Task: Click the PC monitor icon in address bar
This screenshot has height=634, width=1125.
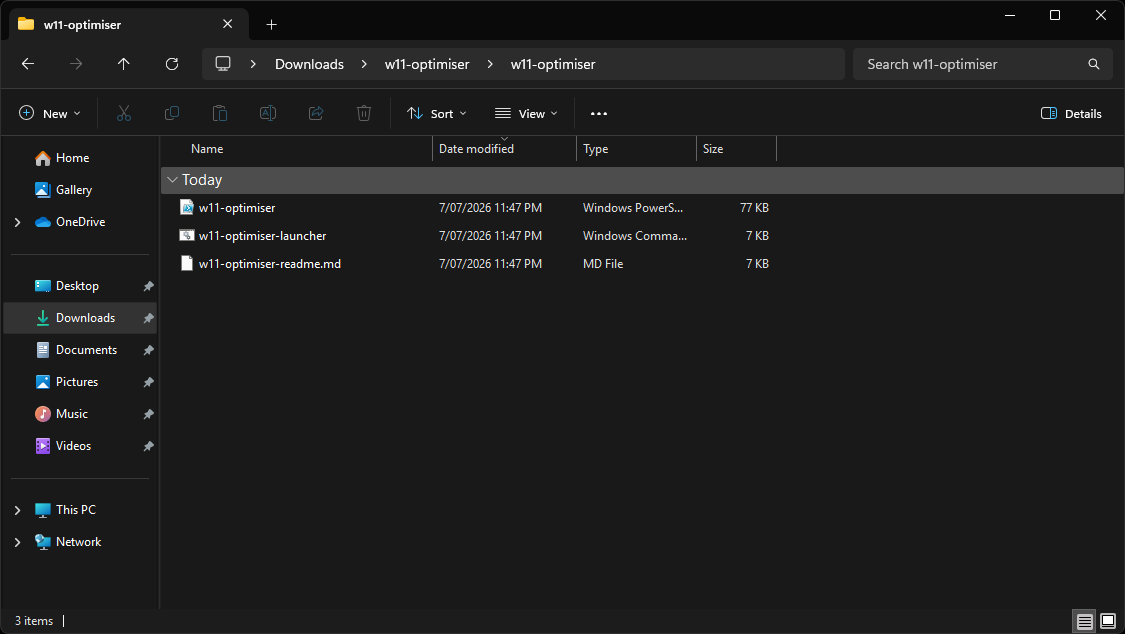Action: [223, 64]
